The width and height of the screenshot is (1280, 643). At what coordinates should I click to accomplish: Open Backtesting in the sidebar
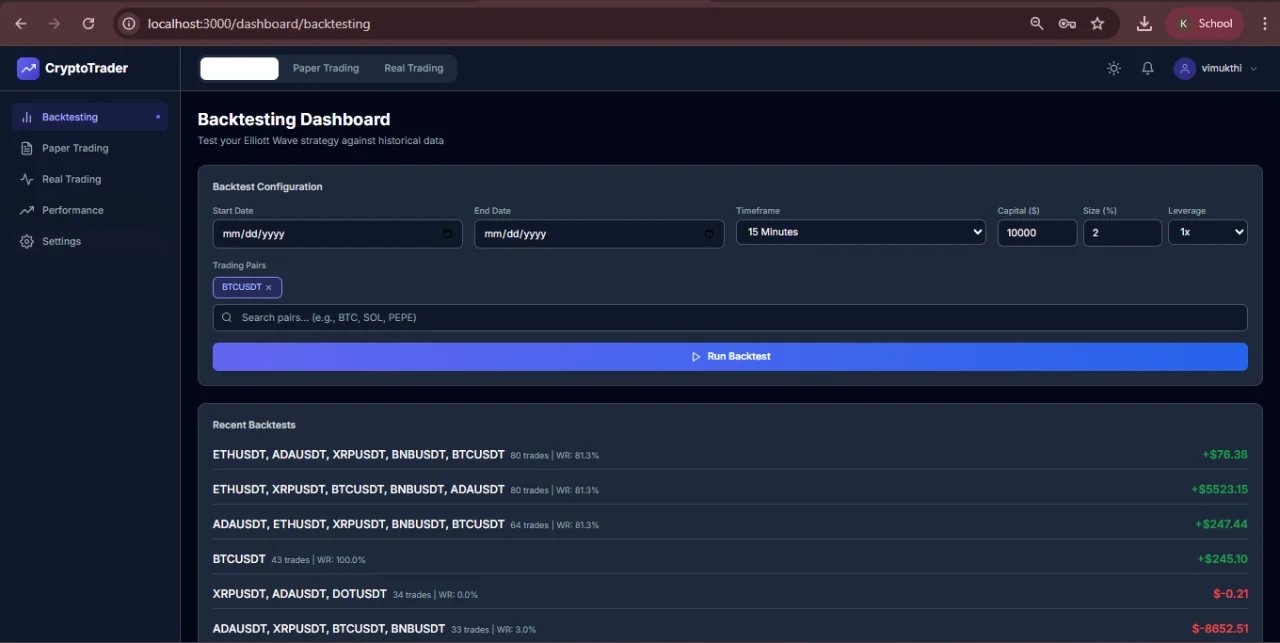click(90, 117)
